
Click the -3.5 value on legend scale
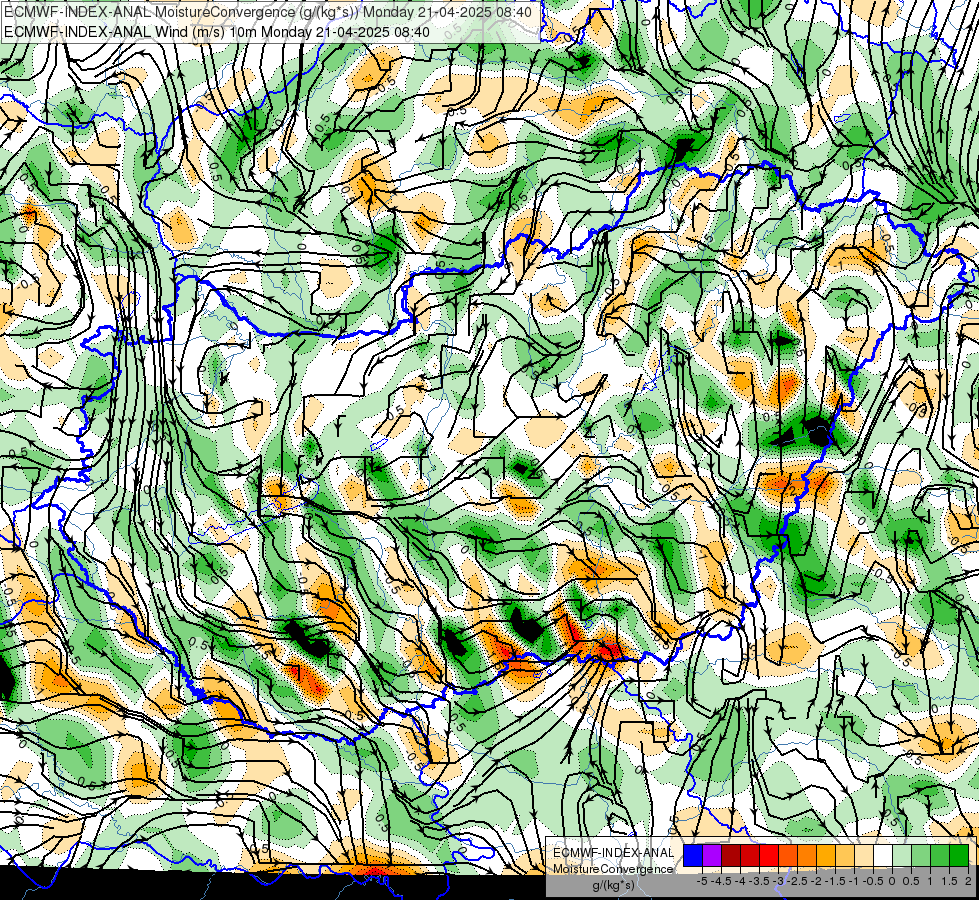(x=759, y=881)
